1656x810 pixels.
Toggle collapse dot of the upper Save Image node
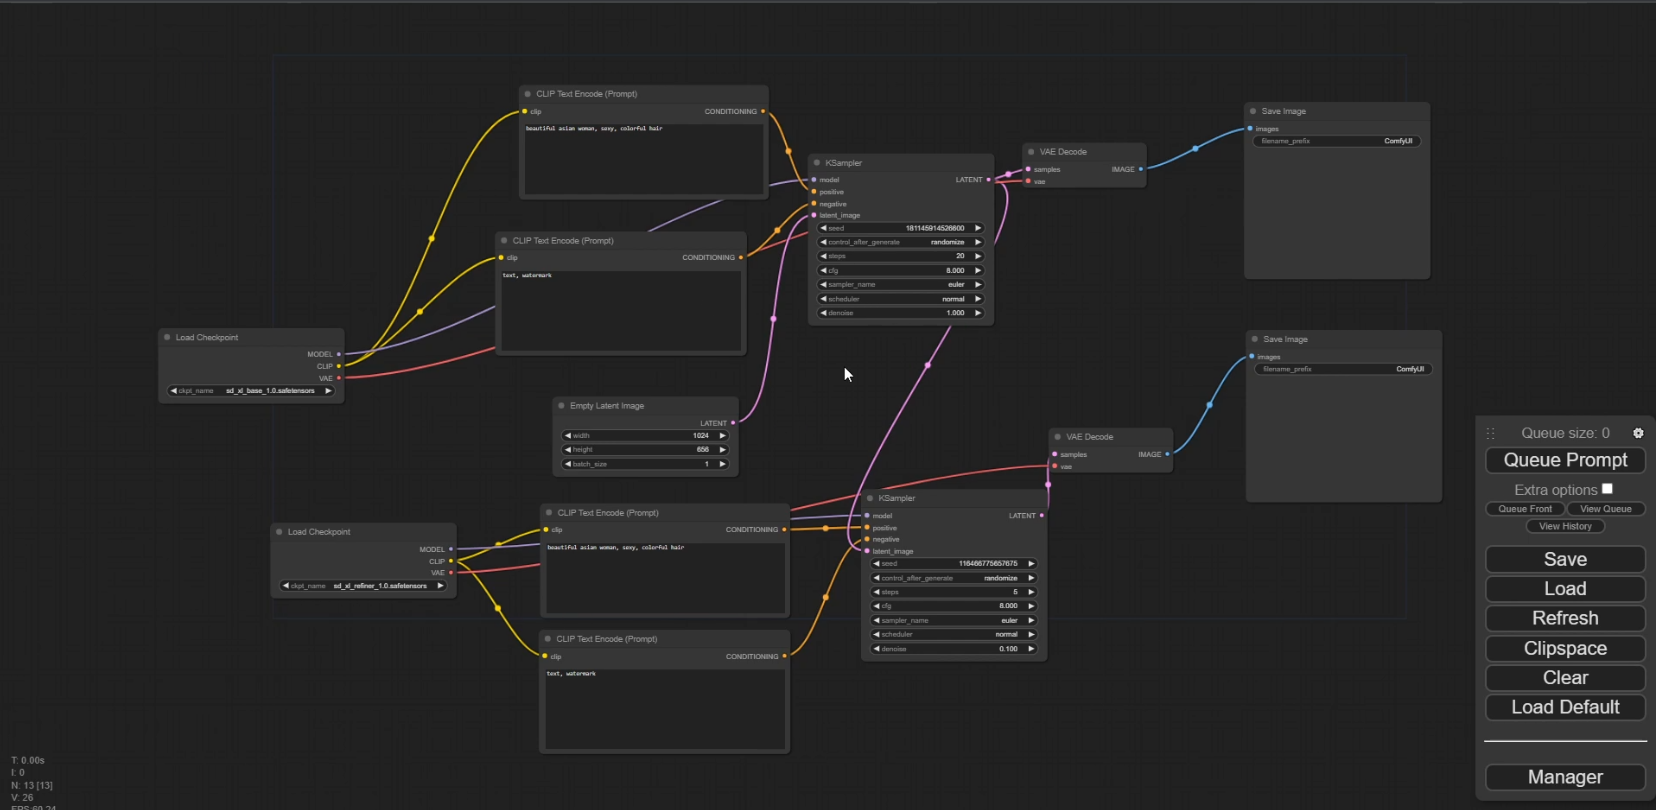click(1253, 111)
